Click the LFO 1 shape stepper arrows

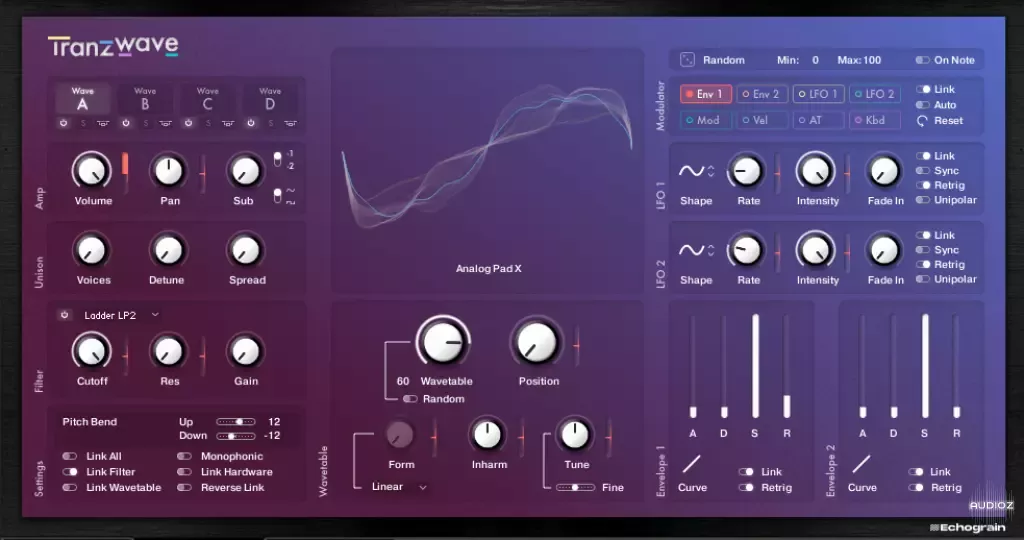(x=711, y=171)
